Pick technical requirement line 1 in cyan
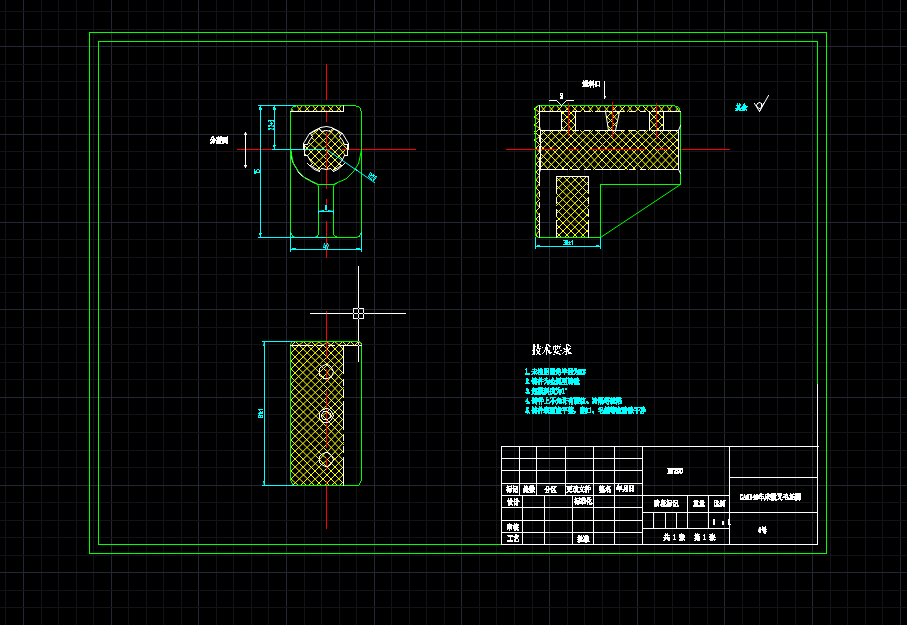This screenshot has height=625, width=907. pos(555,372)
